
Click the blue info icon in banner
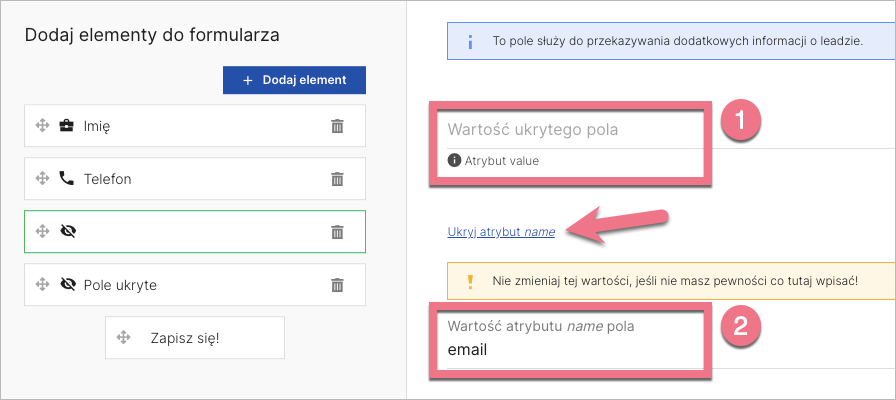[x=470, y=43]
